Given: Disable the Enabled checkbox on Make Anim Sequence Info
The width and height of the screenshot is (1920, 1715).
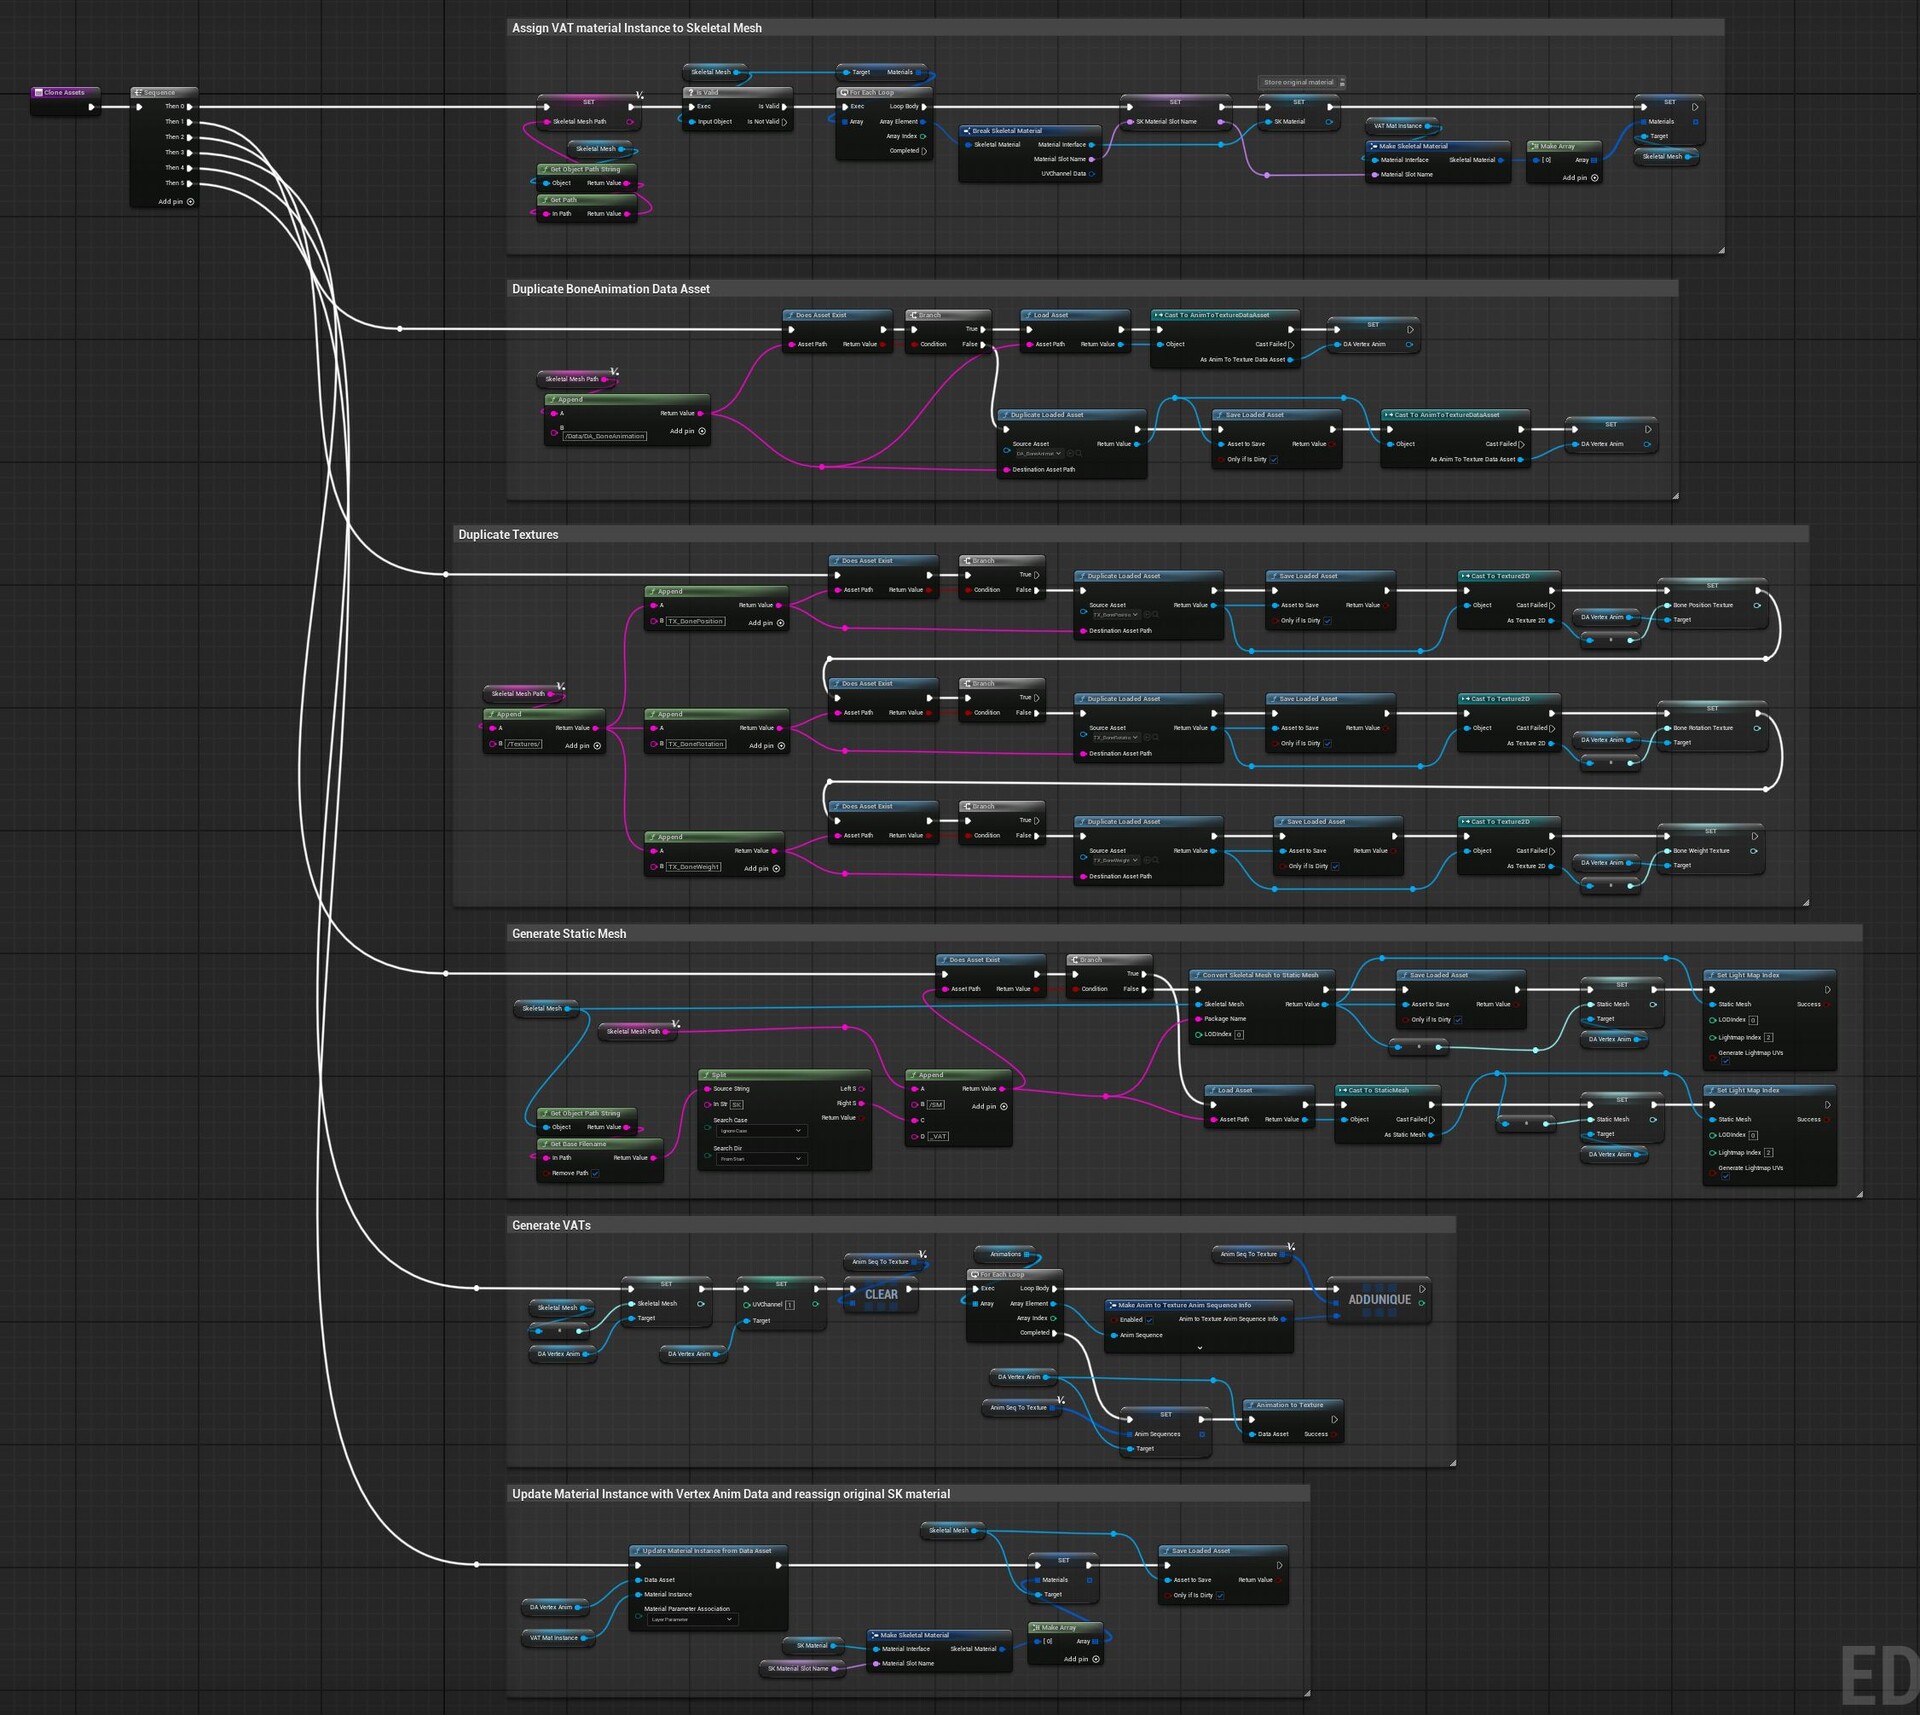Looking at the screenshot, I should (x=1149, y=1320).
